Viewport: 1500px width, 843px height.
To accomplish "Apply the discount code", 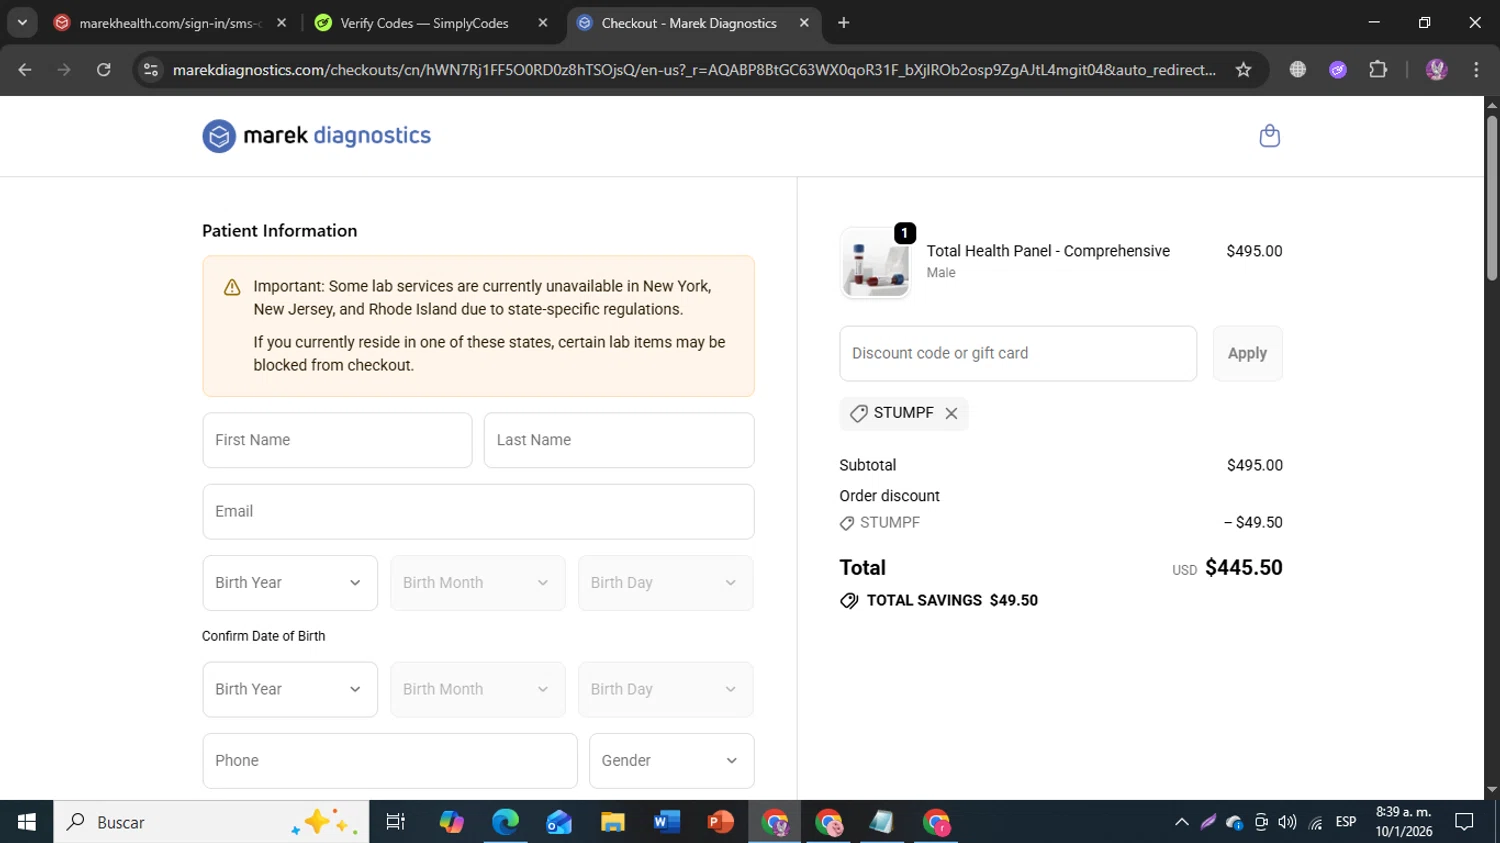I will (x=1247, y=353).
